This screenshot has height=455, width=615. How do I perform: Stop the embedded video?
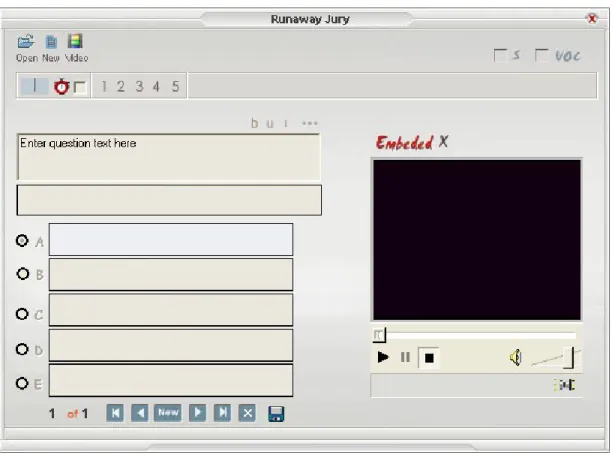tap(429, 358)
